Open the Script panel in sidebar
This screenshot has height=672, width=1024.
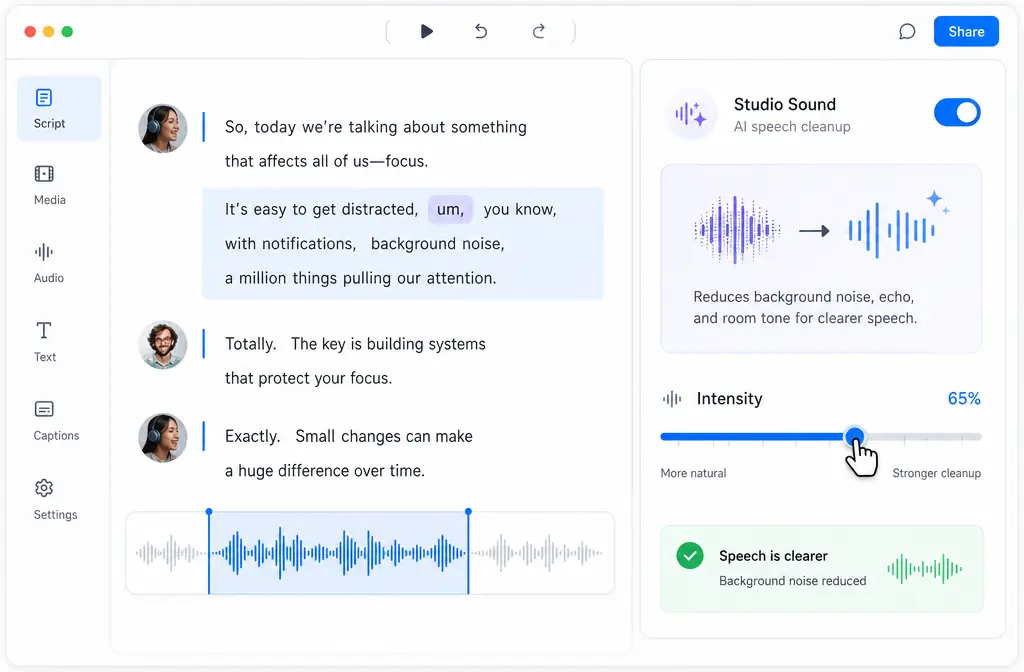[59, 108]
